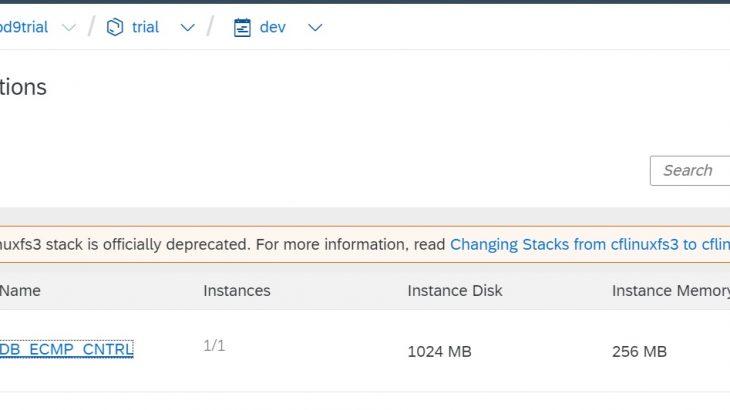730x410 pixels.
Task: Click the Instances column header
Action: (x=236, y=291)
